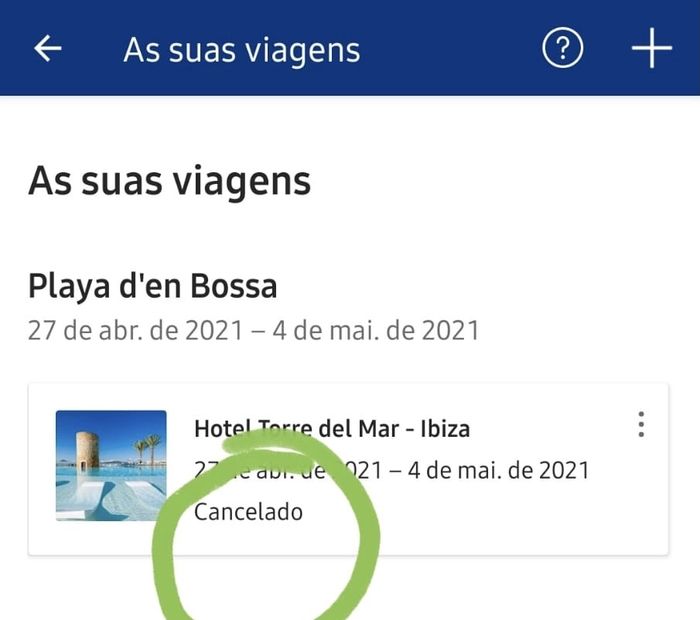Open the cancelled hotel booking card
Viewport: 700px width, 620px height.
(348, 469)
